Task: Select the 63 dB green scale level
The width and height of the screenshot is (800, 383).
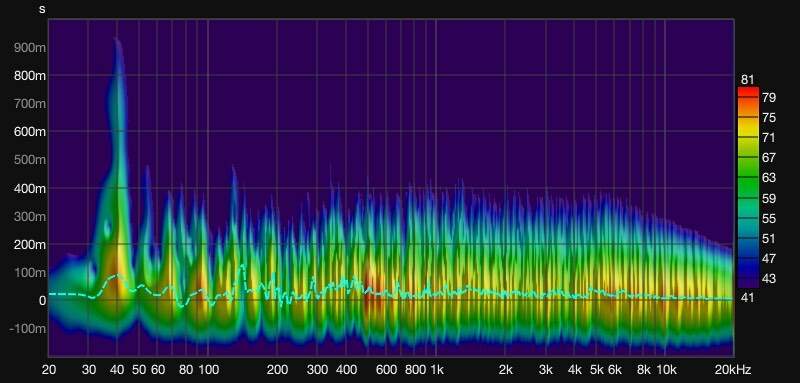Action: pos(769,178)
